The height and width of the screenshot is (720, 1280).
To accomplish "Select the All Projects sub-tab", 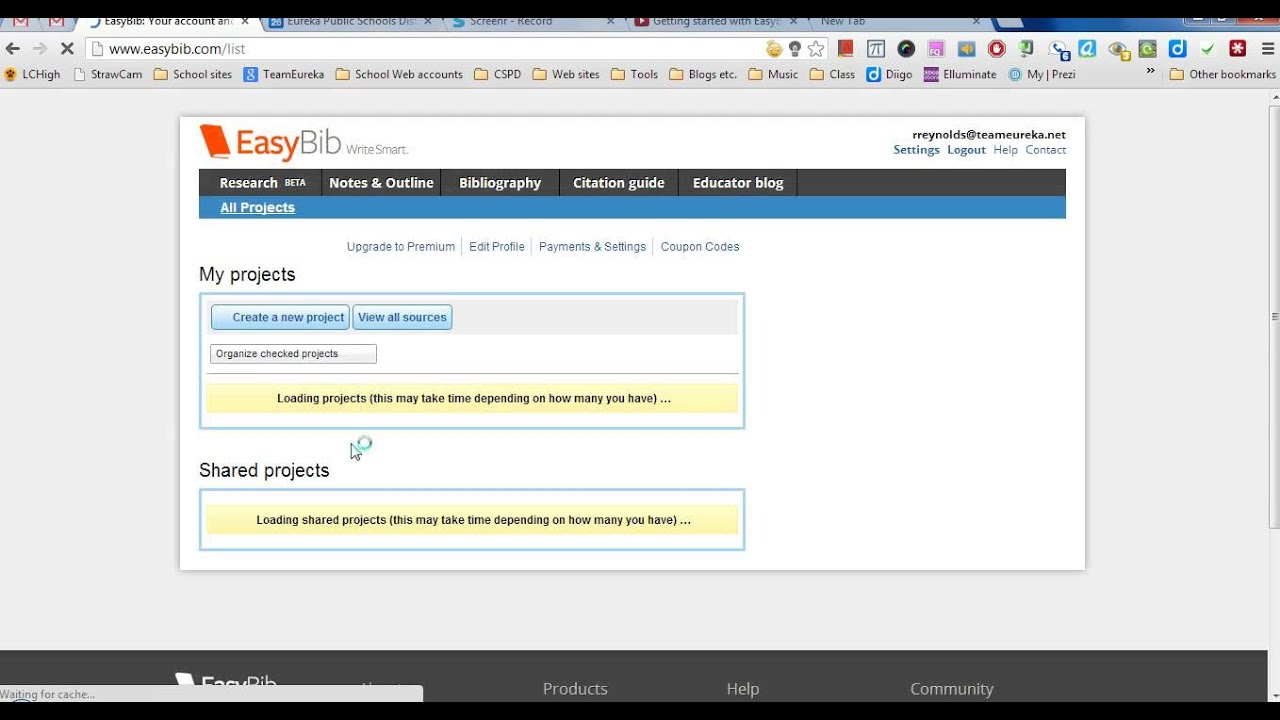I will 257,207.
